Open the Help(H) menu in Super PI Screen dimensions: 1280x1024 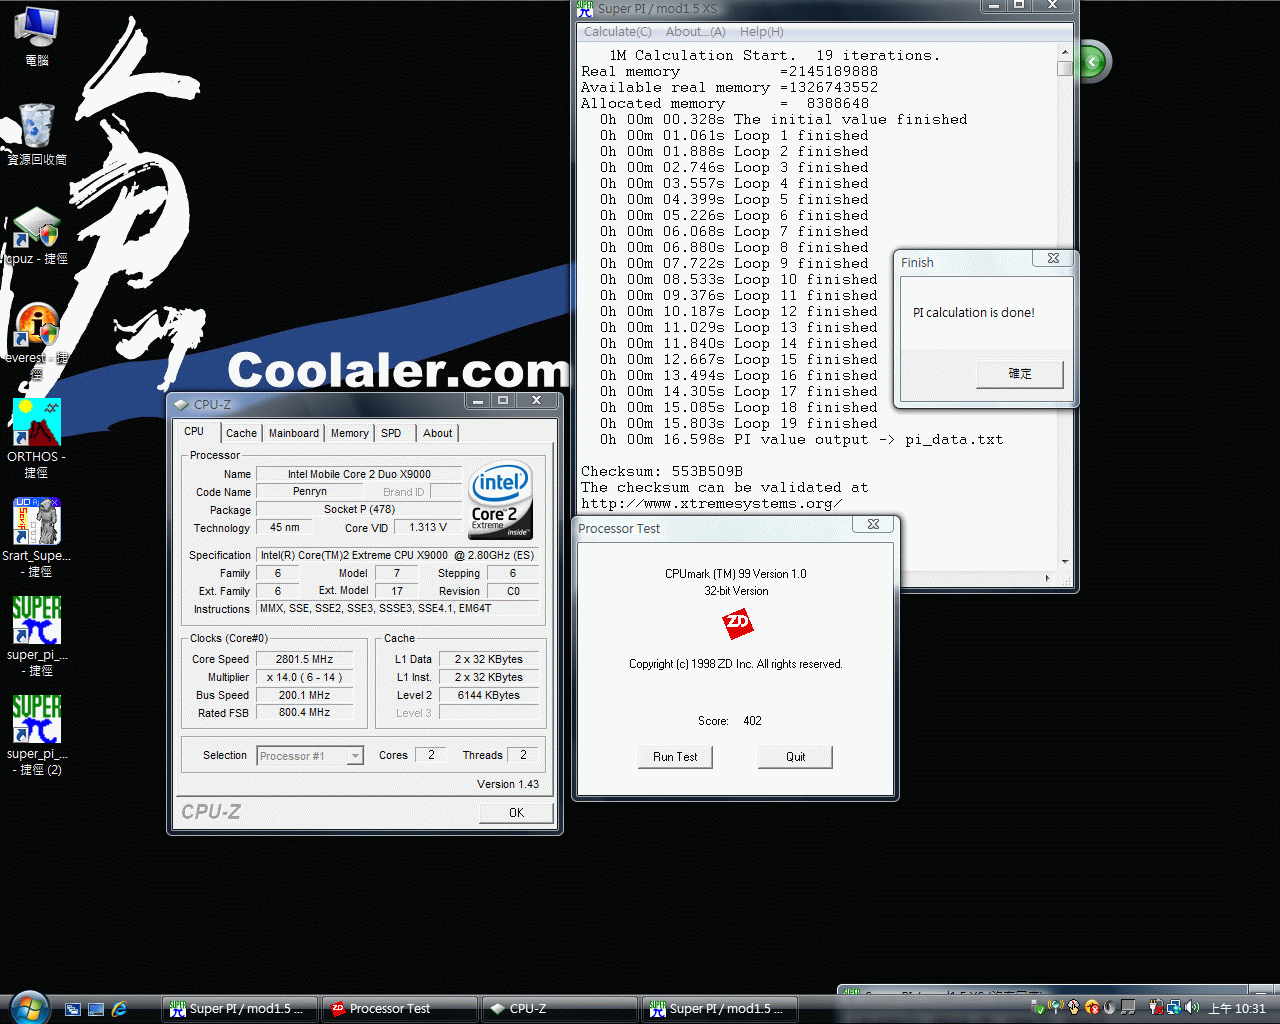tap(762, 32)
